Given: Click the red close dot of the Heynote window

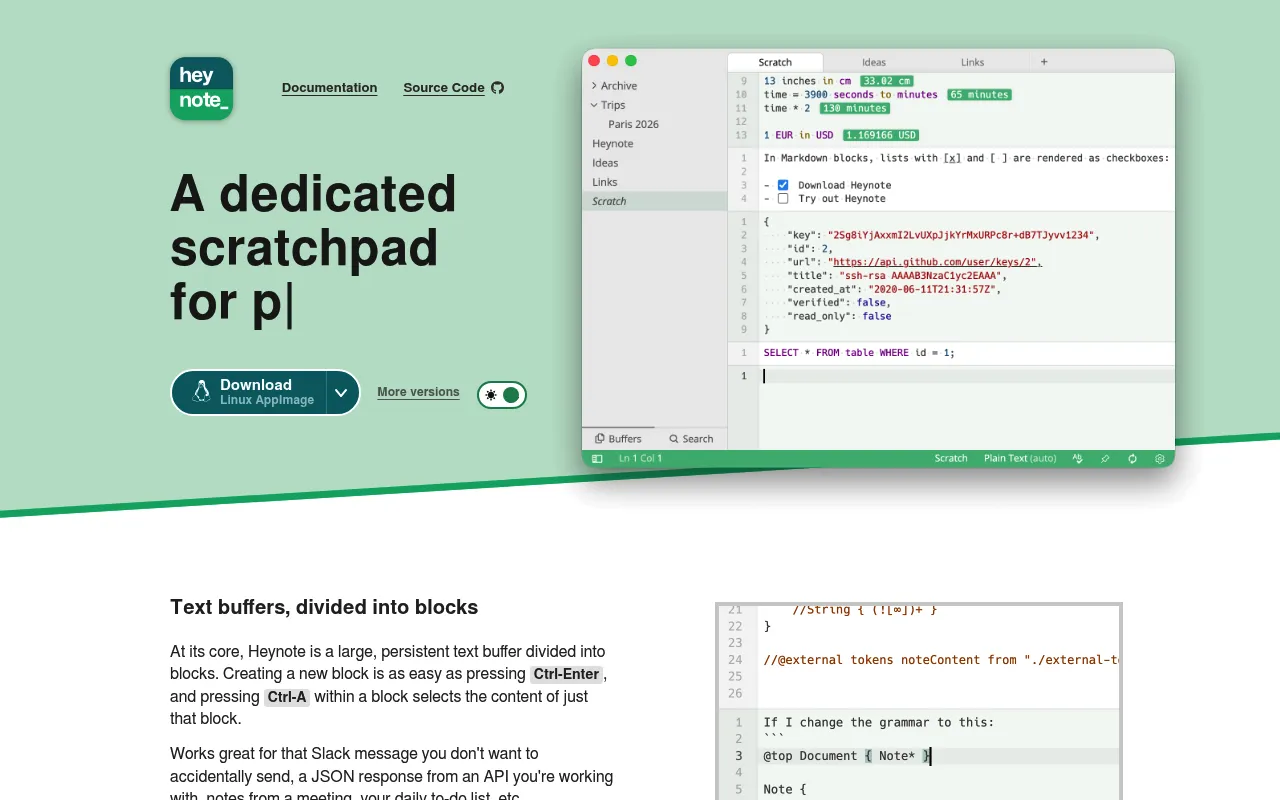Looking at the screenshot, I should click(x=594, y=61).
